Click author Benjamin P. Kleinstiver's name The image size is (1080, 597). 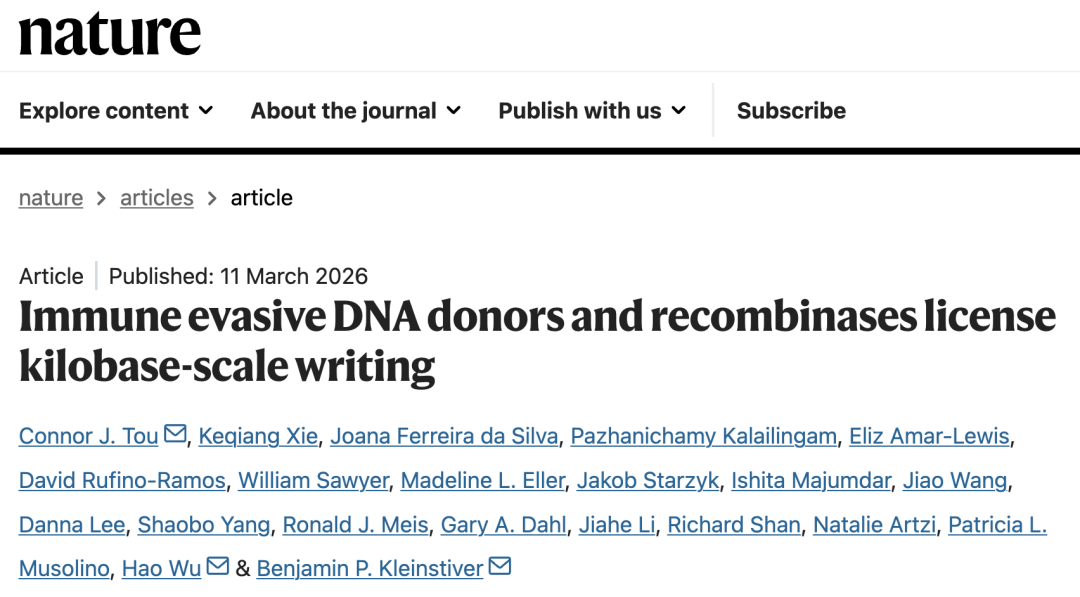click(370, 568)
